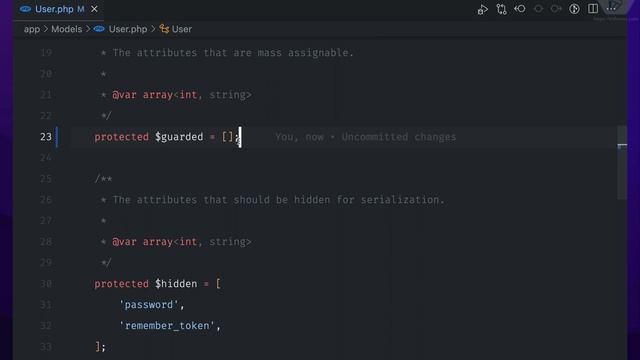
Task: Click comment 'The attributes that should be hidden for serialization.'
Action: coord(278,200)
